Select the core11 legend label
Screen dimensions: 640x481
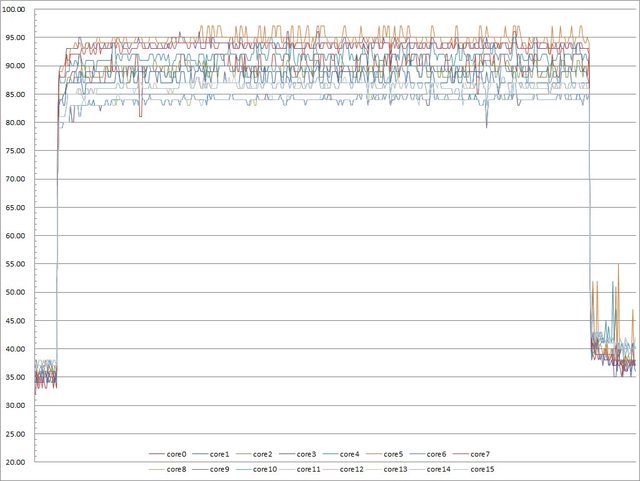tap(309, 468)
